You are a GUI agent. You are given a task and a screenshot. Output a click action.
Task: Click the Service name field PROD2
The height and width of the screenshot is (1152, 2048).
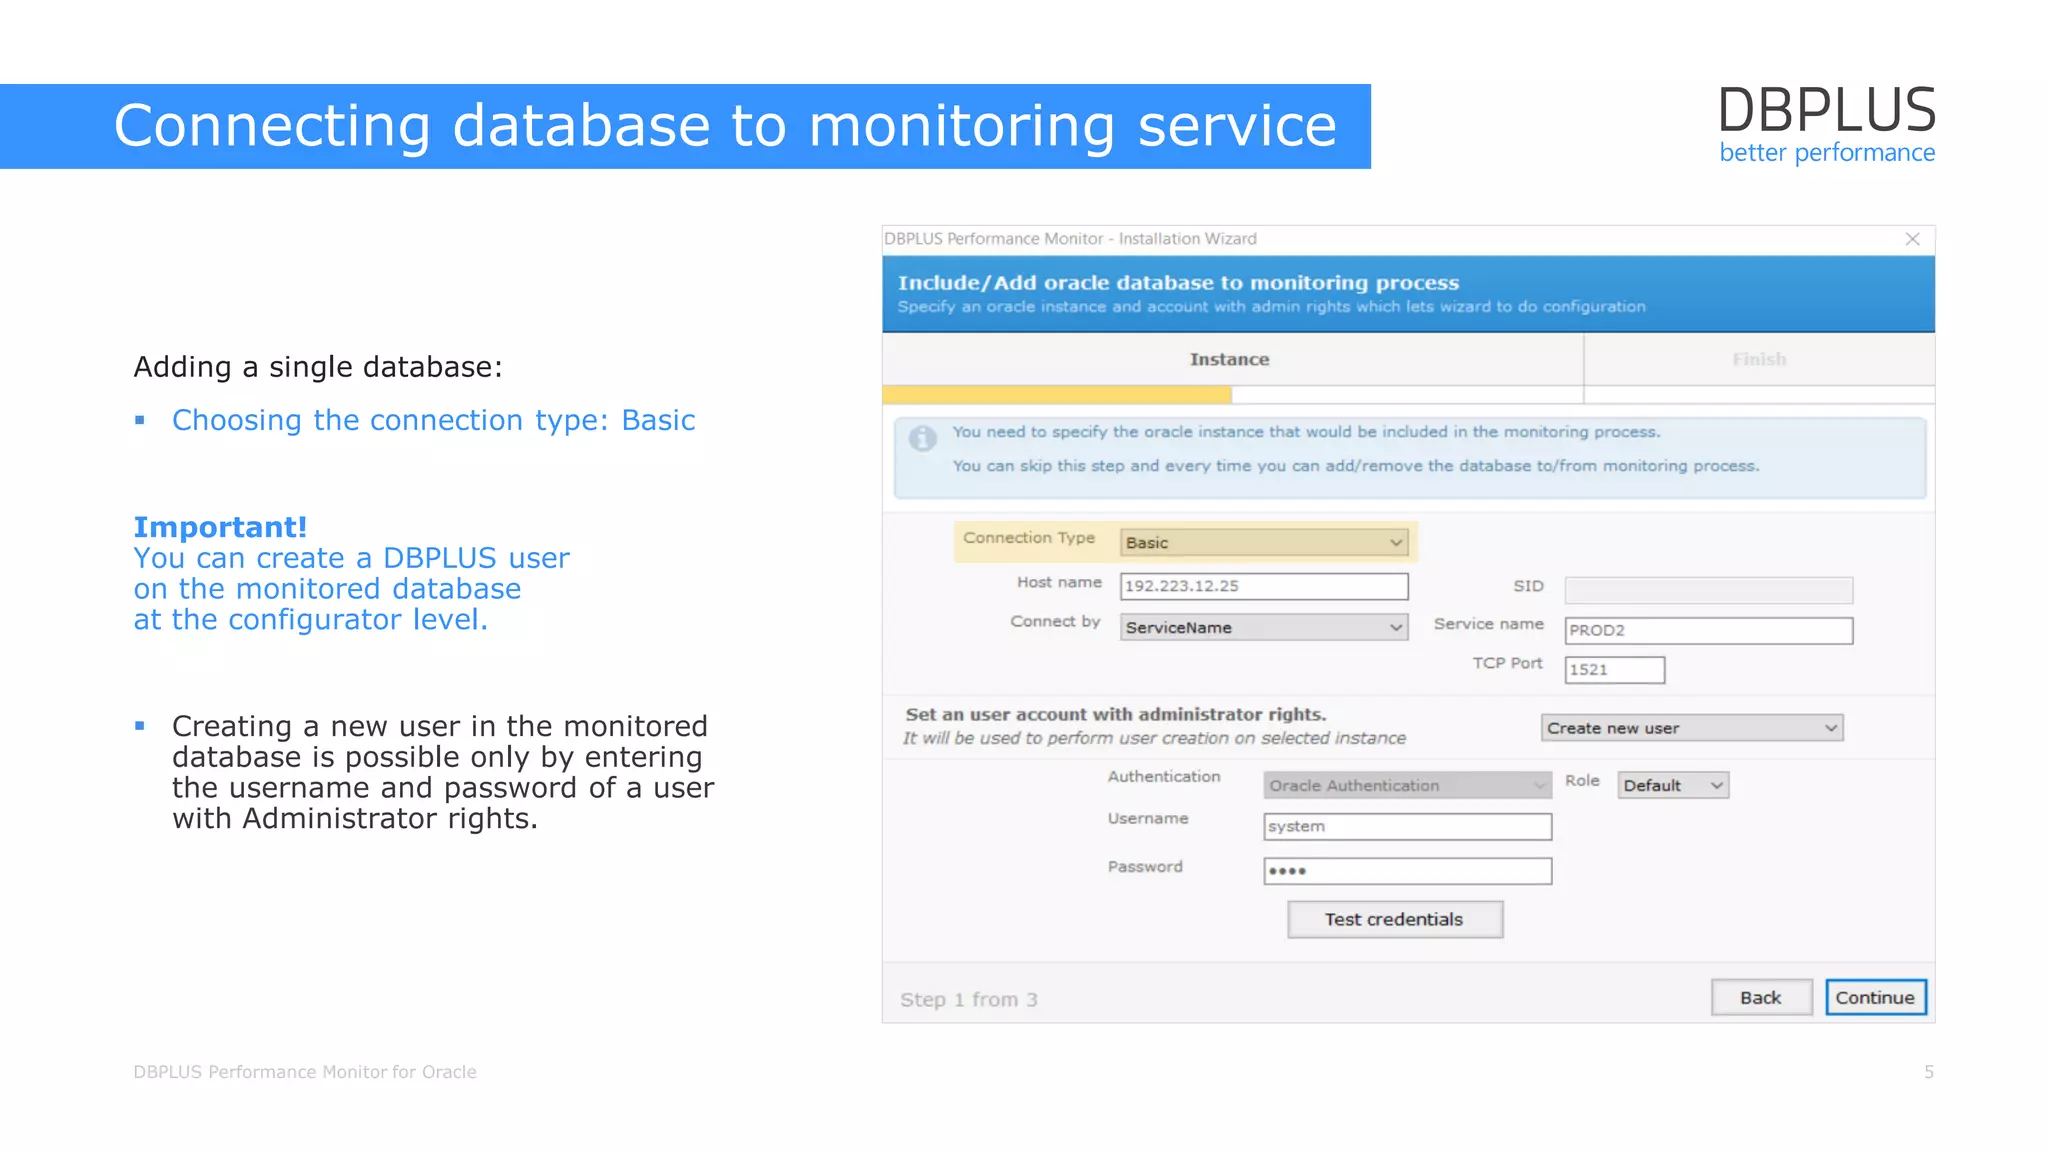1707,630
